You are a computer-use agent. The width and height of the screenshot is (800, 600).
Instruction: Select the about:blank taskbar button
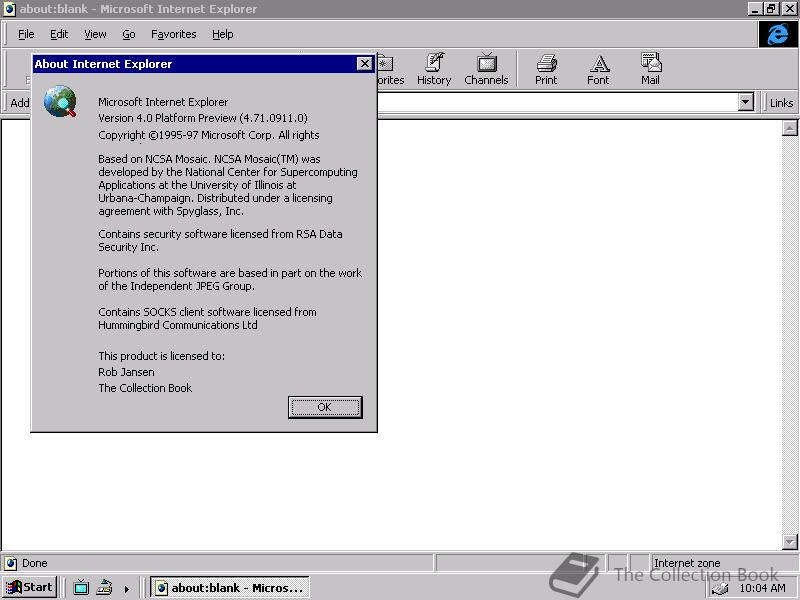point(230,588)
